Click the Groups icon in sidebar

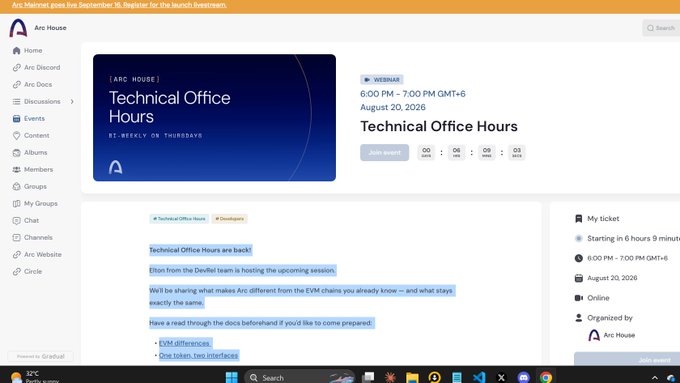16,186
